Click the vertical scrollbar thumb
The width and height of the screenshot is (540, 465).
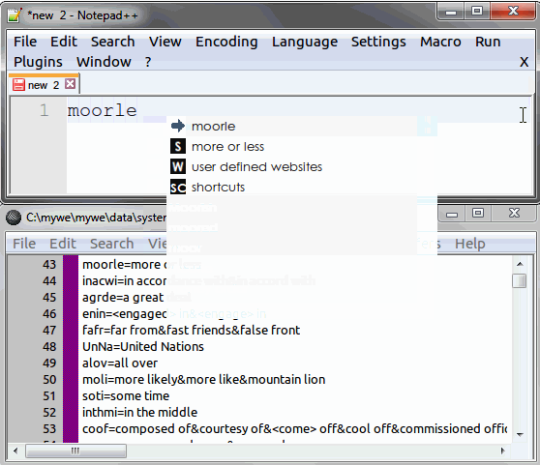519,280
